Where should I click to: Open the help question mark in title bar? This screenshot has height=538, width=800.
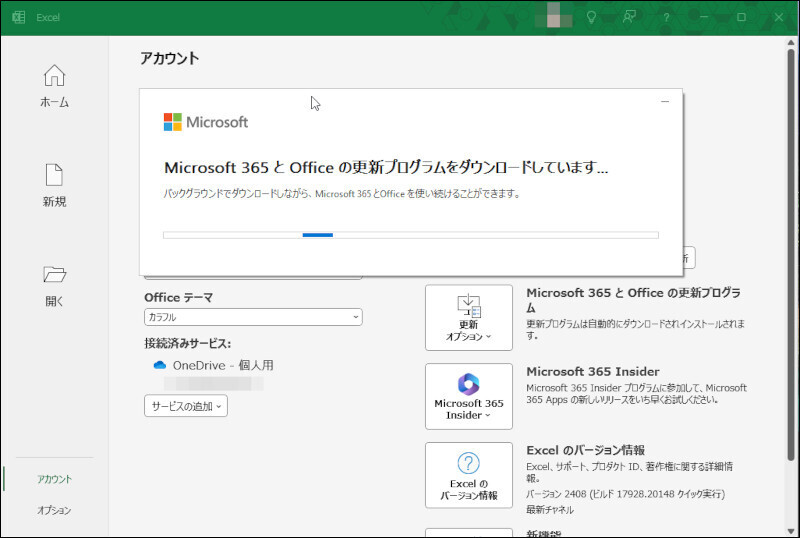666,17
